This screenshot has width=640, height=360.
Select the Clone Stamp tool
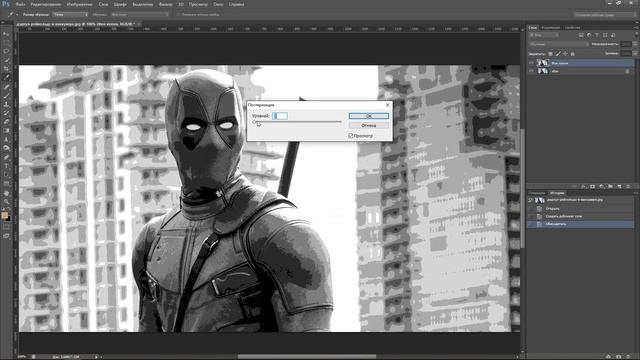pos(6,104)
